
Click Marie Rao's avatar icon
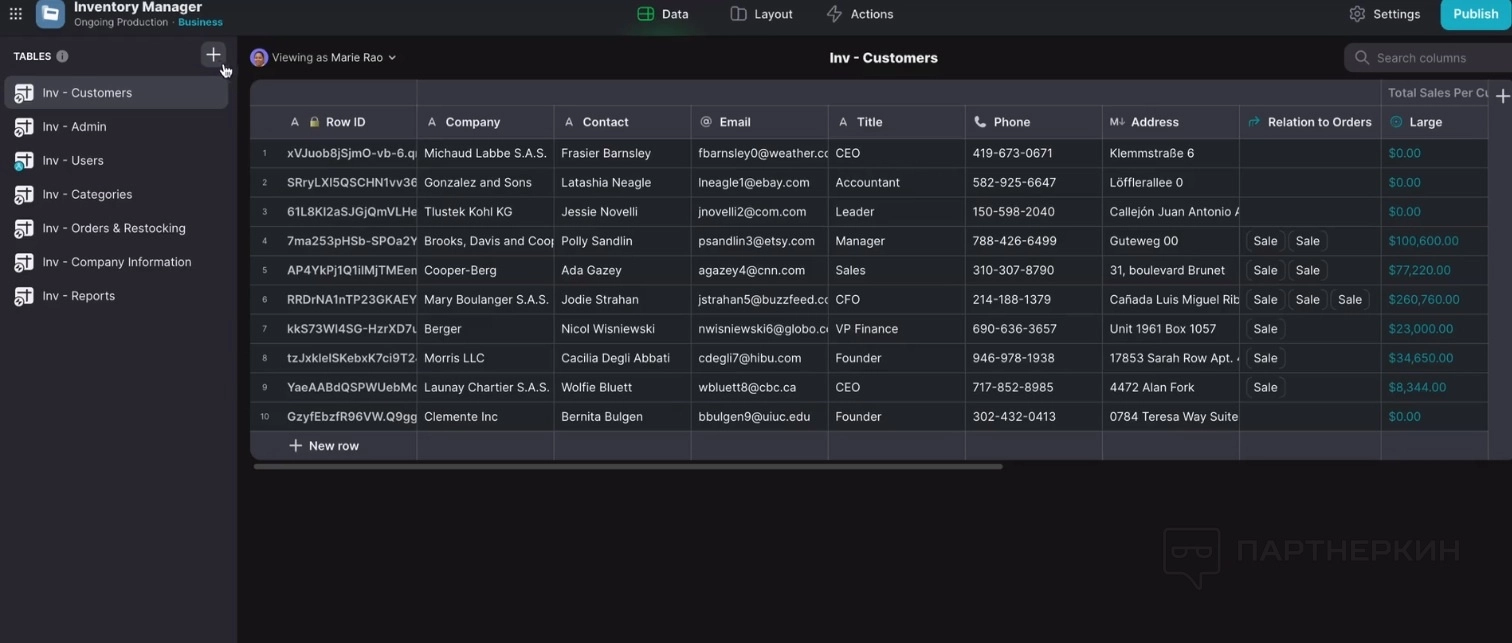click(x=259, y=58)
